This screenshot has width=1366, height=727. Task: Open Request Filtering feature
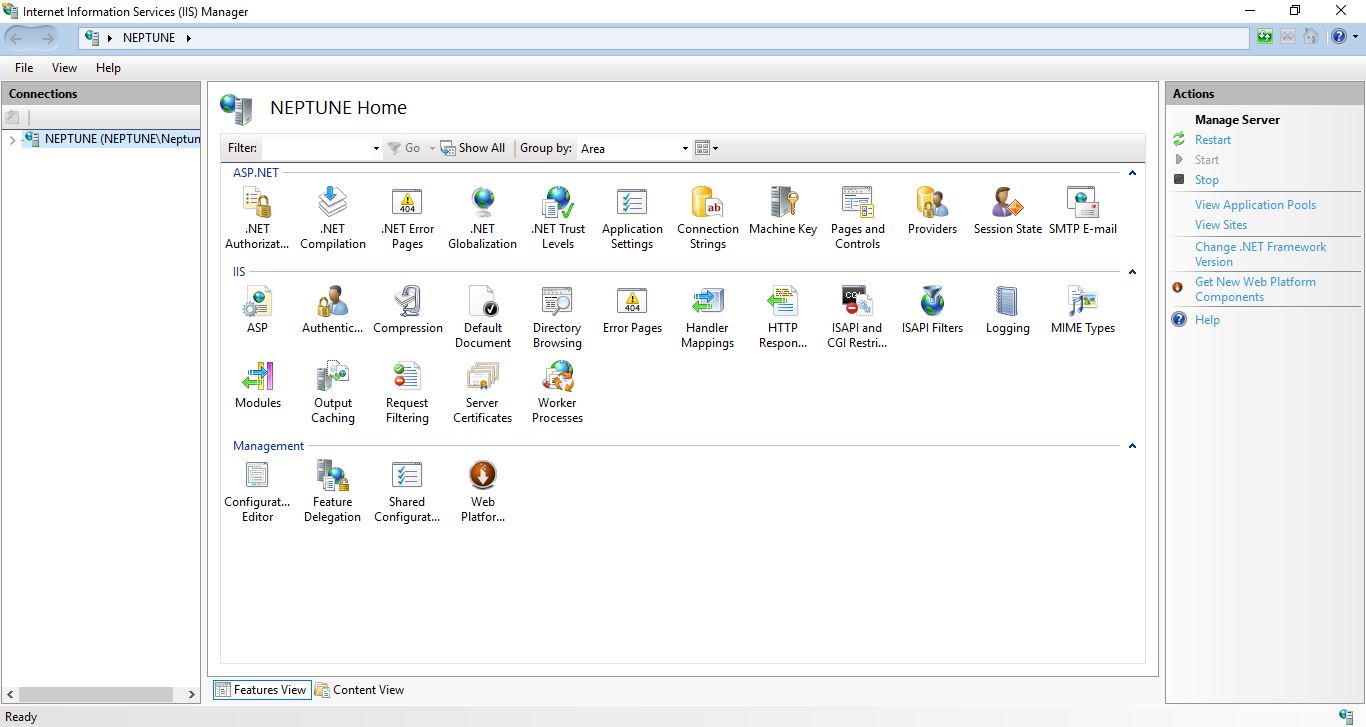(x=407, y=392)
